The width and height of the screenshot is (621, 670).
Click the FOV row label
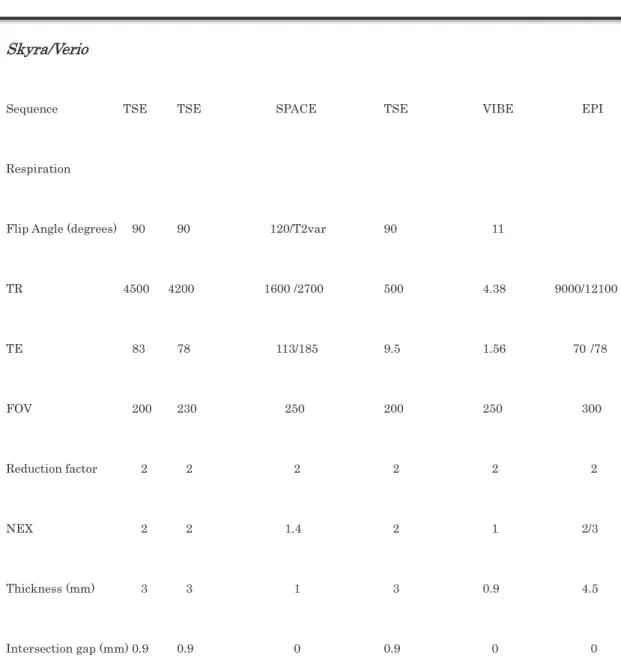[19, 408]
